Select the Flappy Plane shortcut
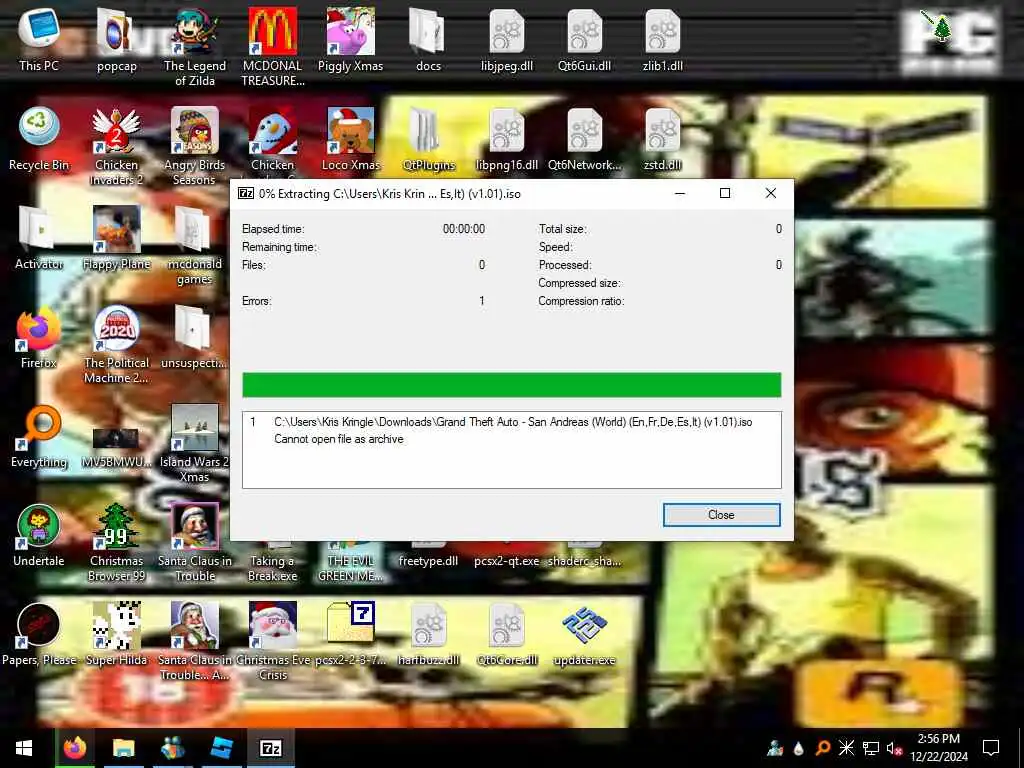 pos(117,238)
